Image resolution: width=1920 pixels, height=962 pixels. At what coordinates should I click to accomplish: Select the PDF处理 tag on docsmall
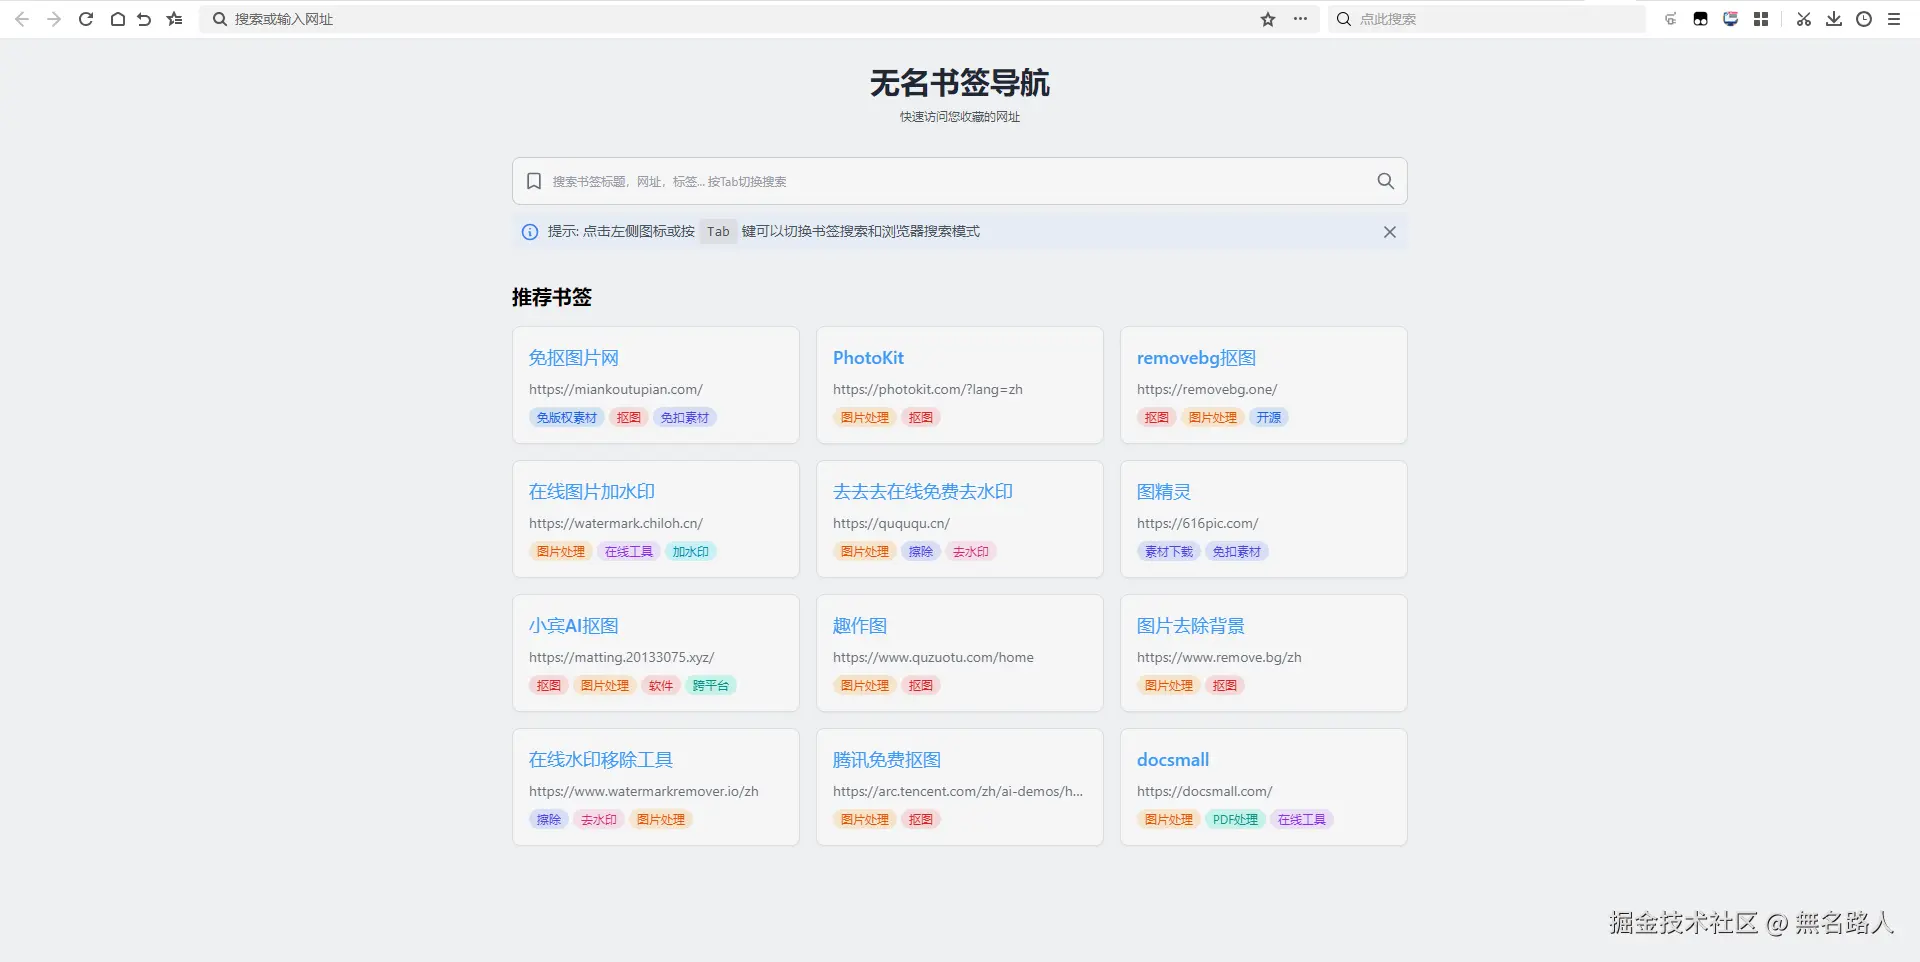(1236, 820)
